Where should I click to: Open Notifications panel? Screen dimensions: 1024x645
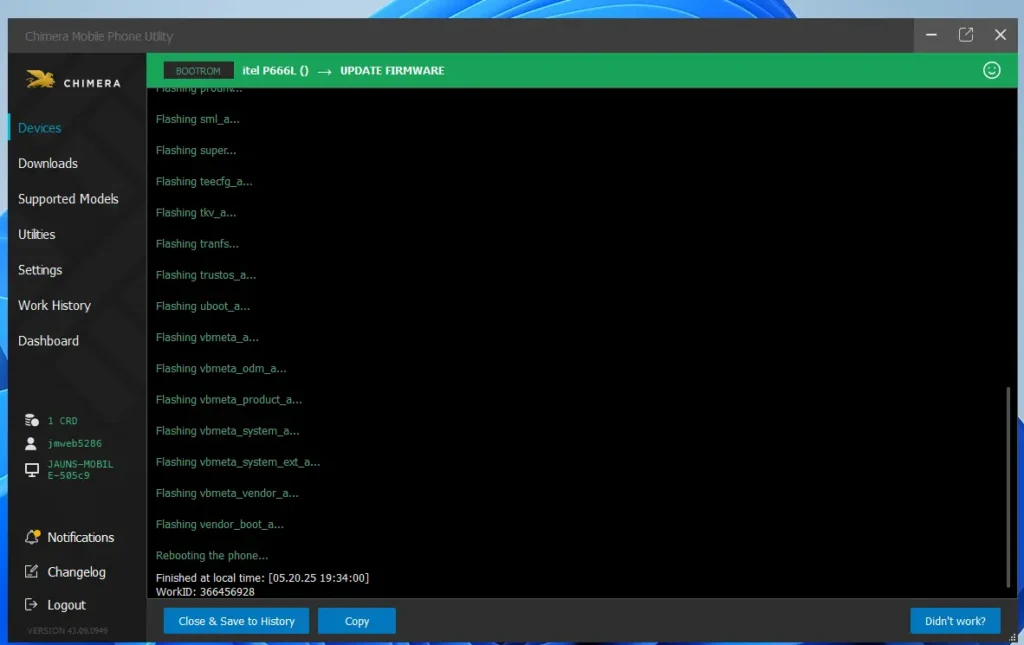81,537
